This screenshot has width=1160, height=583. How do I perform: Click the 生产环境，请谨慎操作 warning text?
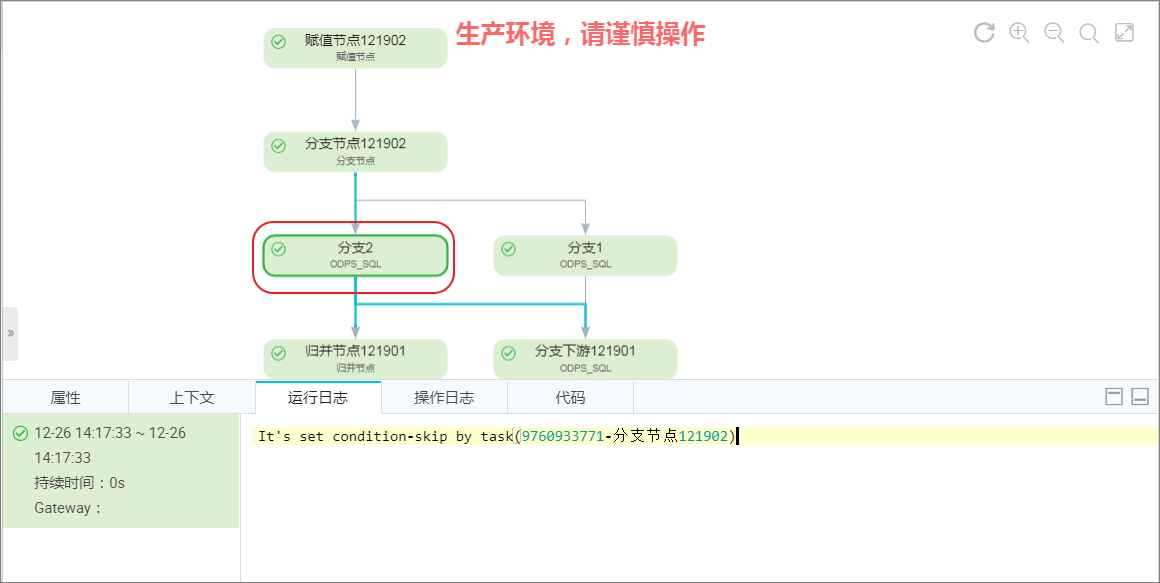tap(580, 34)
